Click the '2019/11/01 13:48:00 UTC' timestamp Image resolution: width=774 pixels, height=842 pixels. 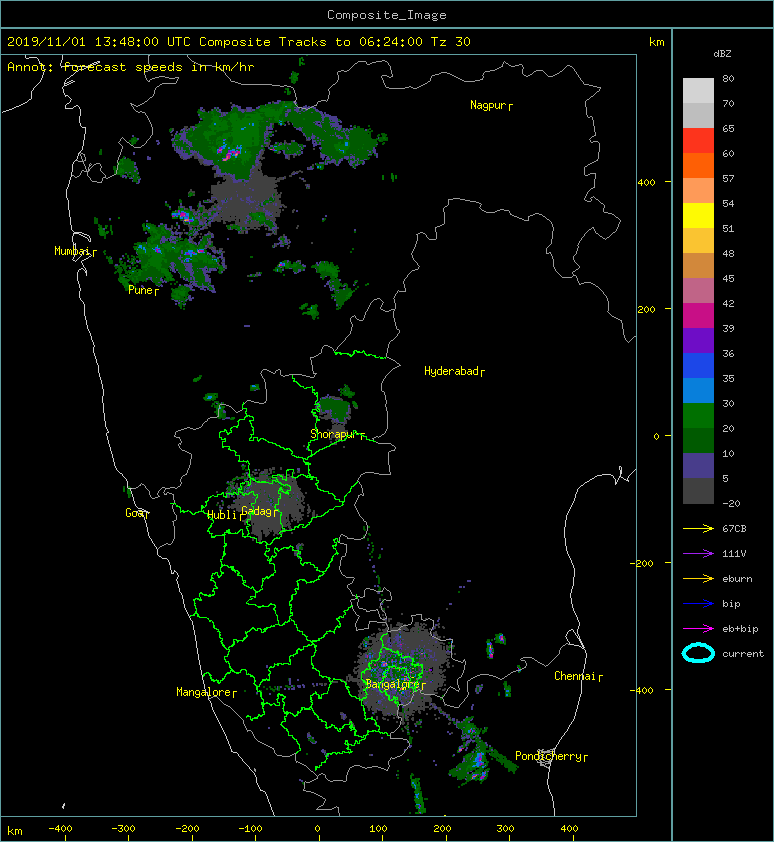pos(99,42)
